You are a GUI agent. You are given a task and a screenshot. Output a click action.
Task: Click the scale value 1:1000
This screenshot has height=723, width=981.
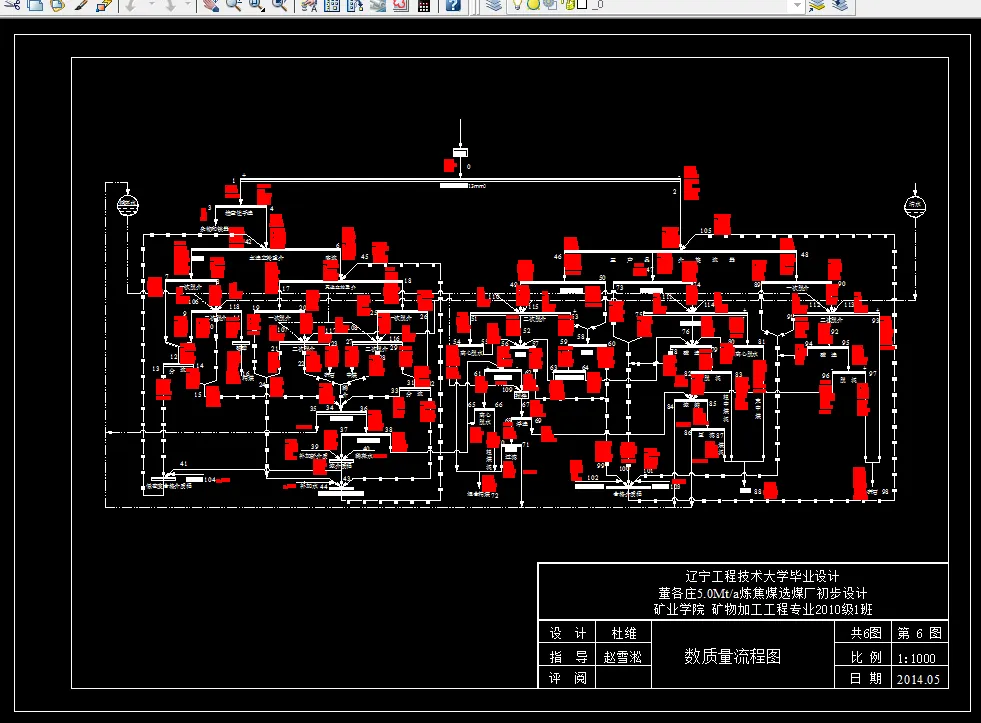pyautogui.click(x=917, y=658)
